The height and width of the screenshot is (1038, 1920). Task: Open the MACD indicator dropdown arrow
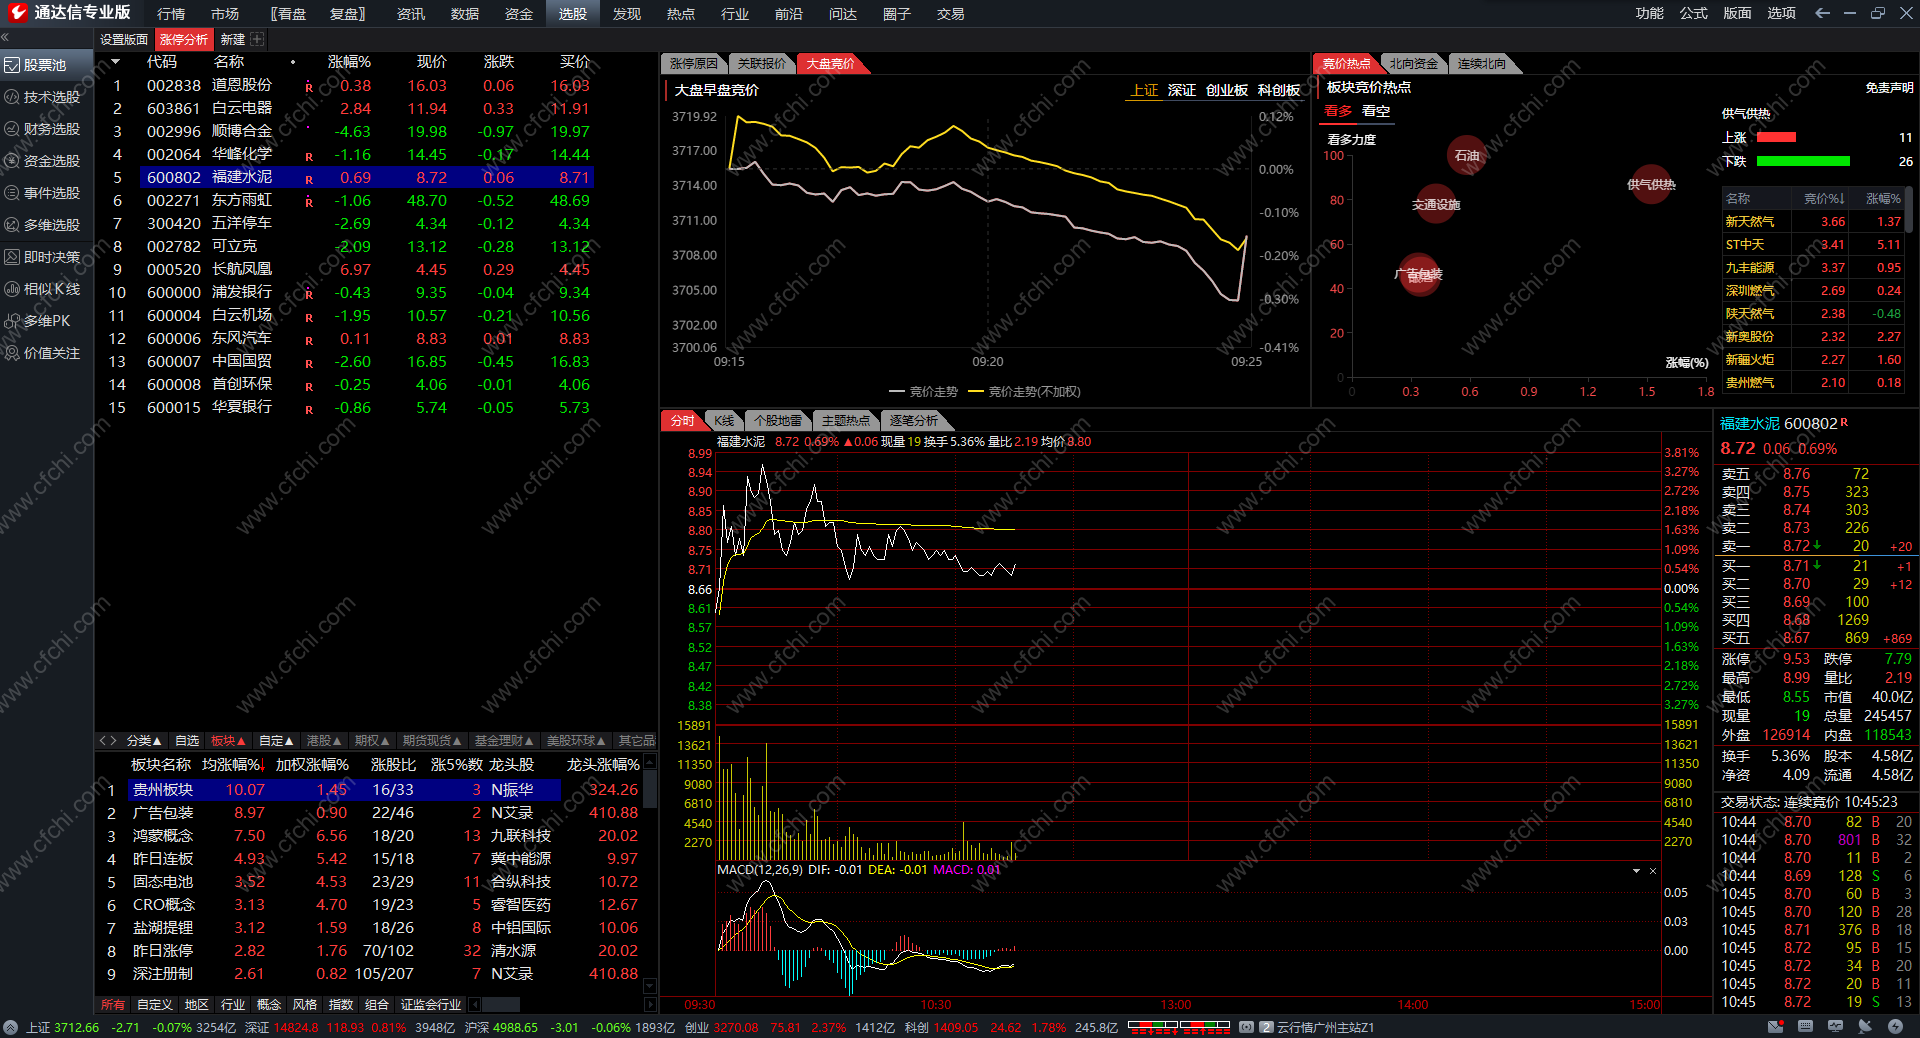tap(1636, 871)
